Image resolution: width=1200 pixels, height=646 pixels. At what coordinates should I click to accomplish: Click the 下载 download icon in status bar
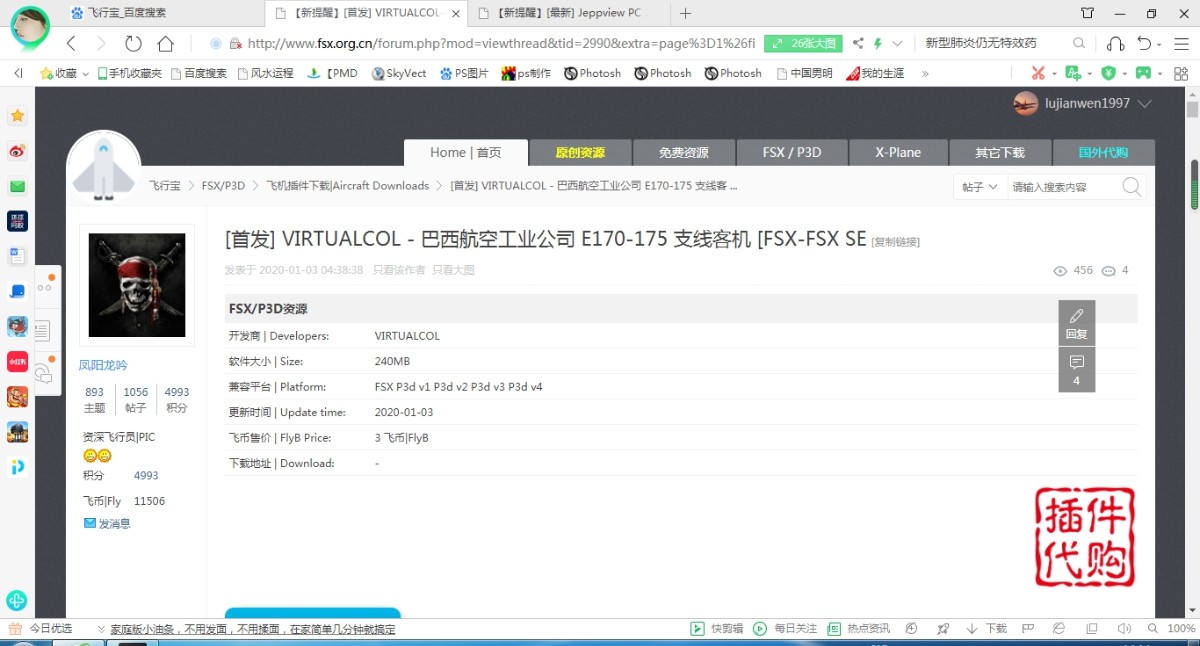[986, 629]
